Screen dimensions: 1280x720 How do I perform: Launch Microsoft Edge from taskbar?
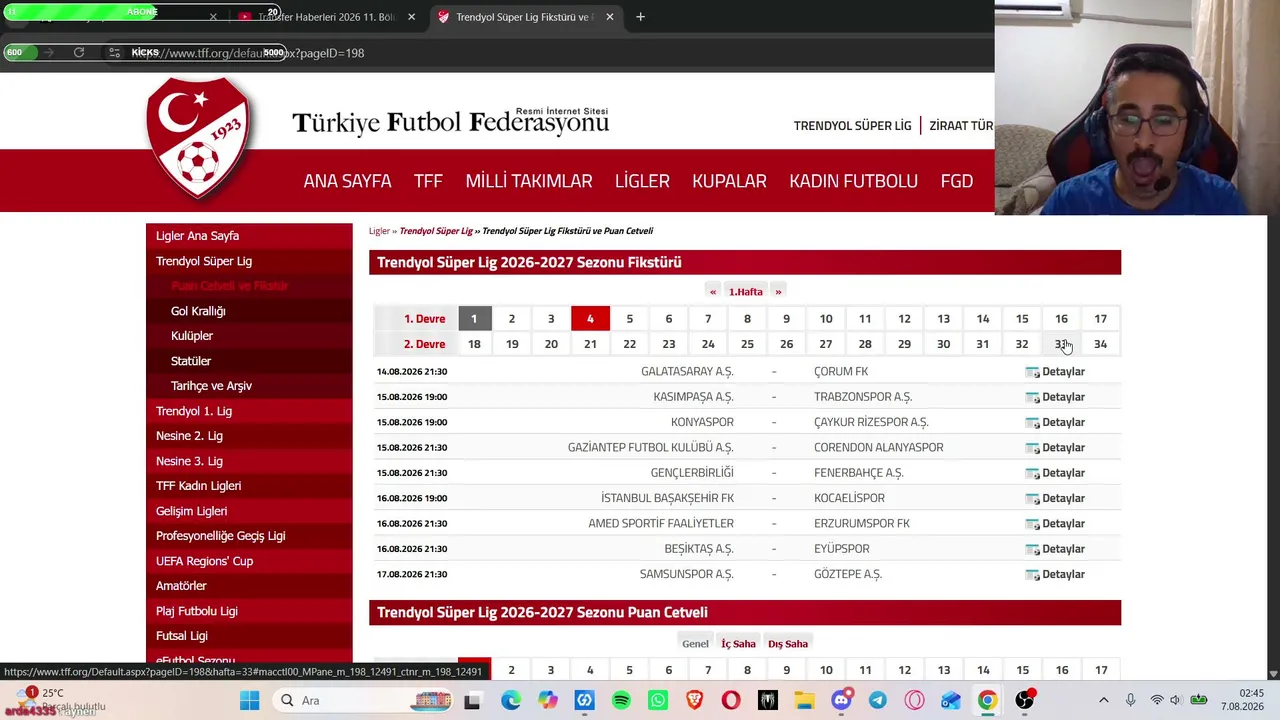click(511, 700)
